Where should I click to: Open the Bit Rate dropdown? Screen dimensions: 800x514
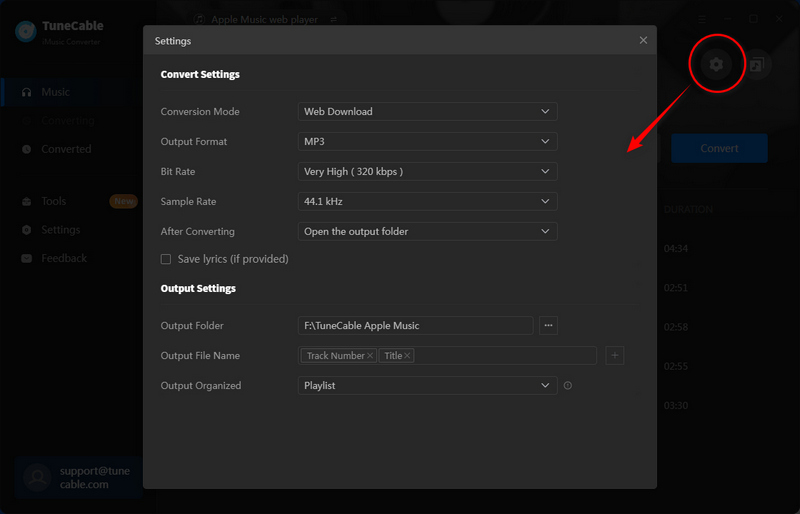coord(427,172)
